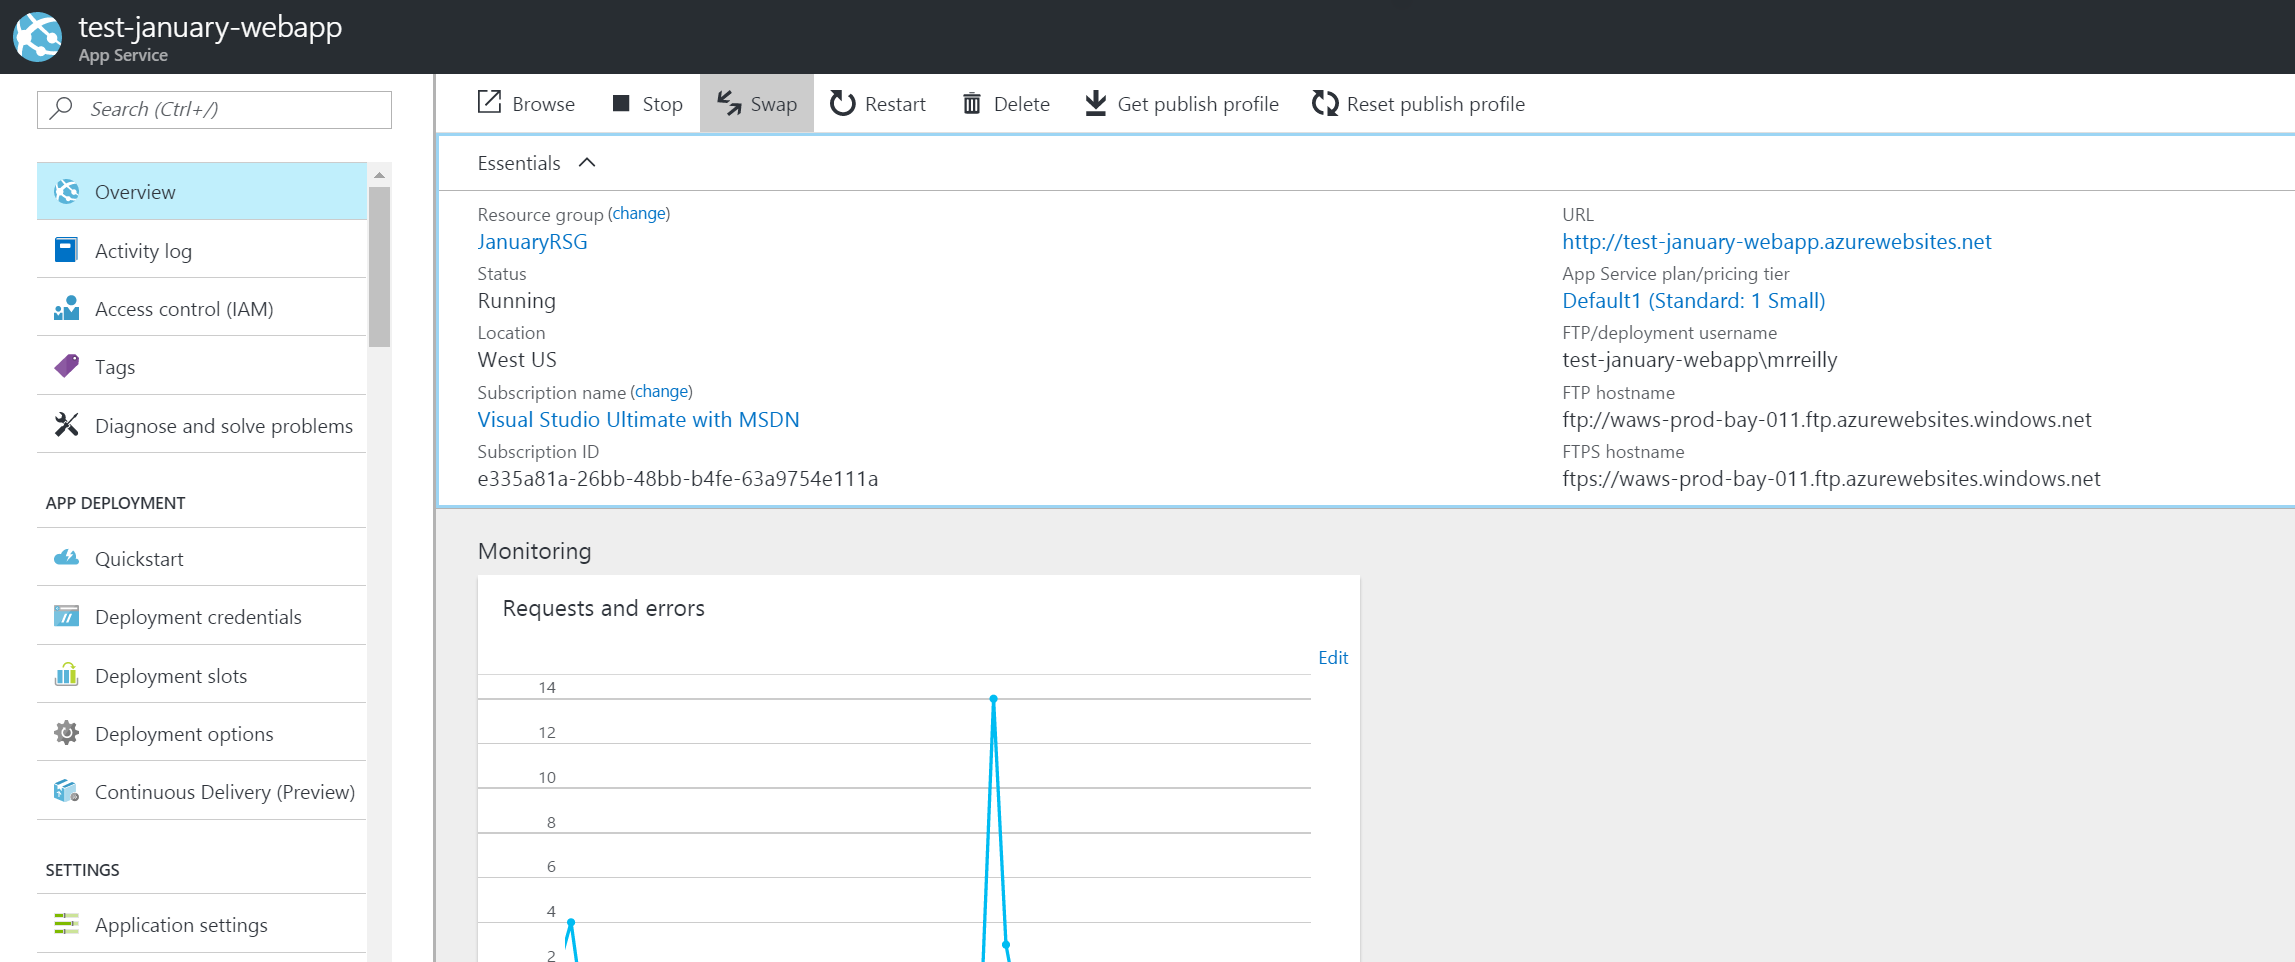Click the Restart circular arrow icon
Viewport: 2295px width, 962px height.
point(843,103)
